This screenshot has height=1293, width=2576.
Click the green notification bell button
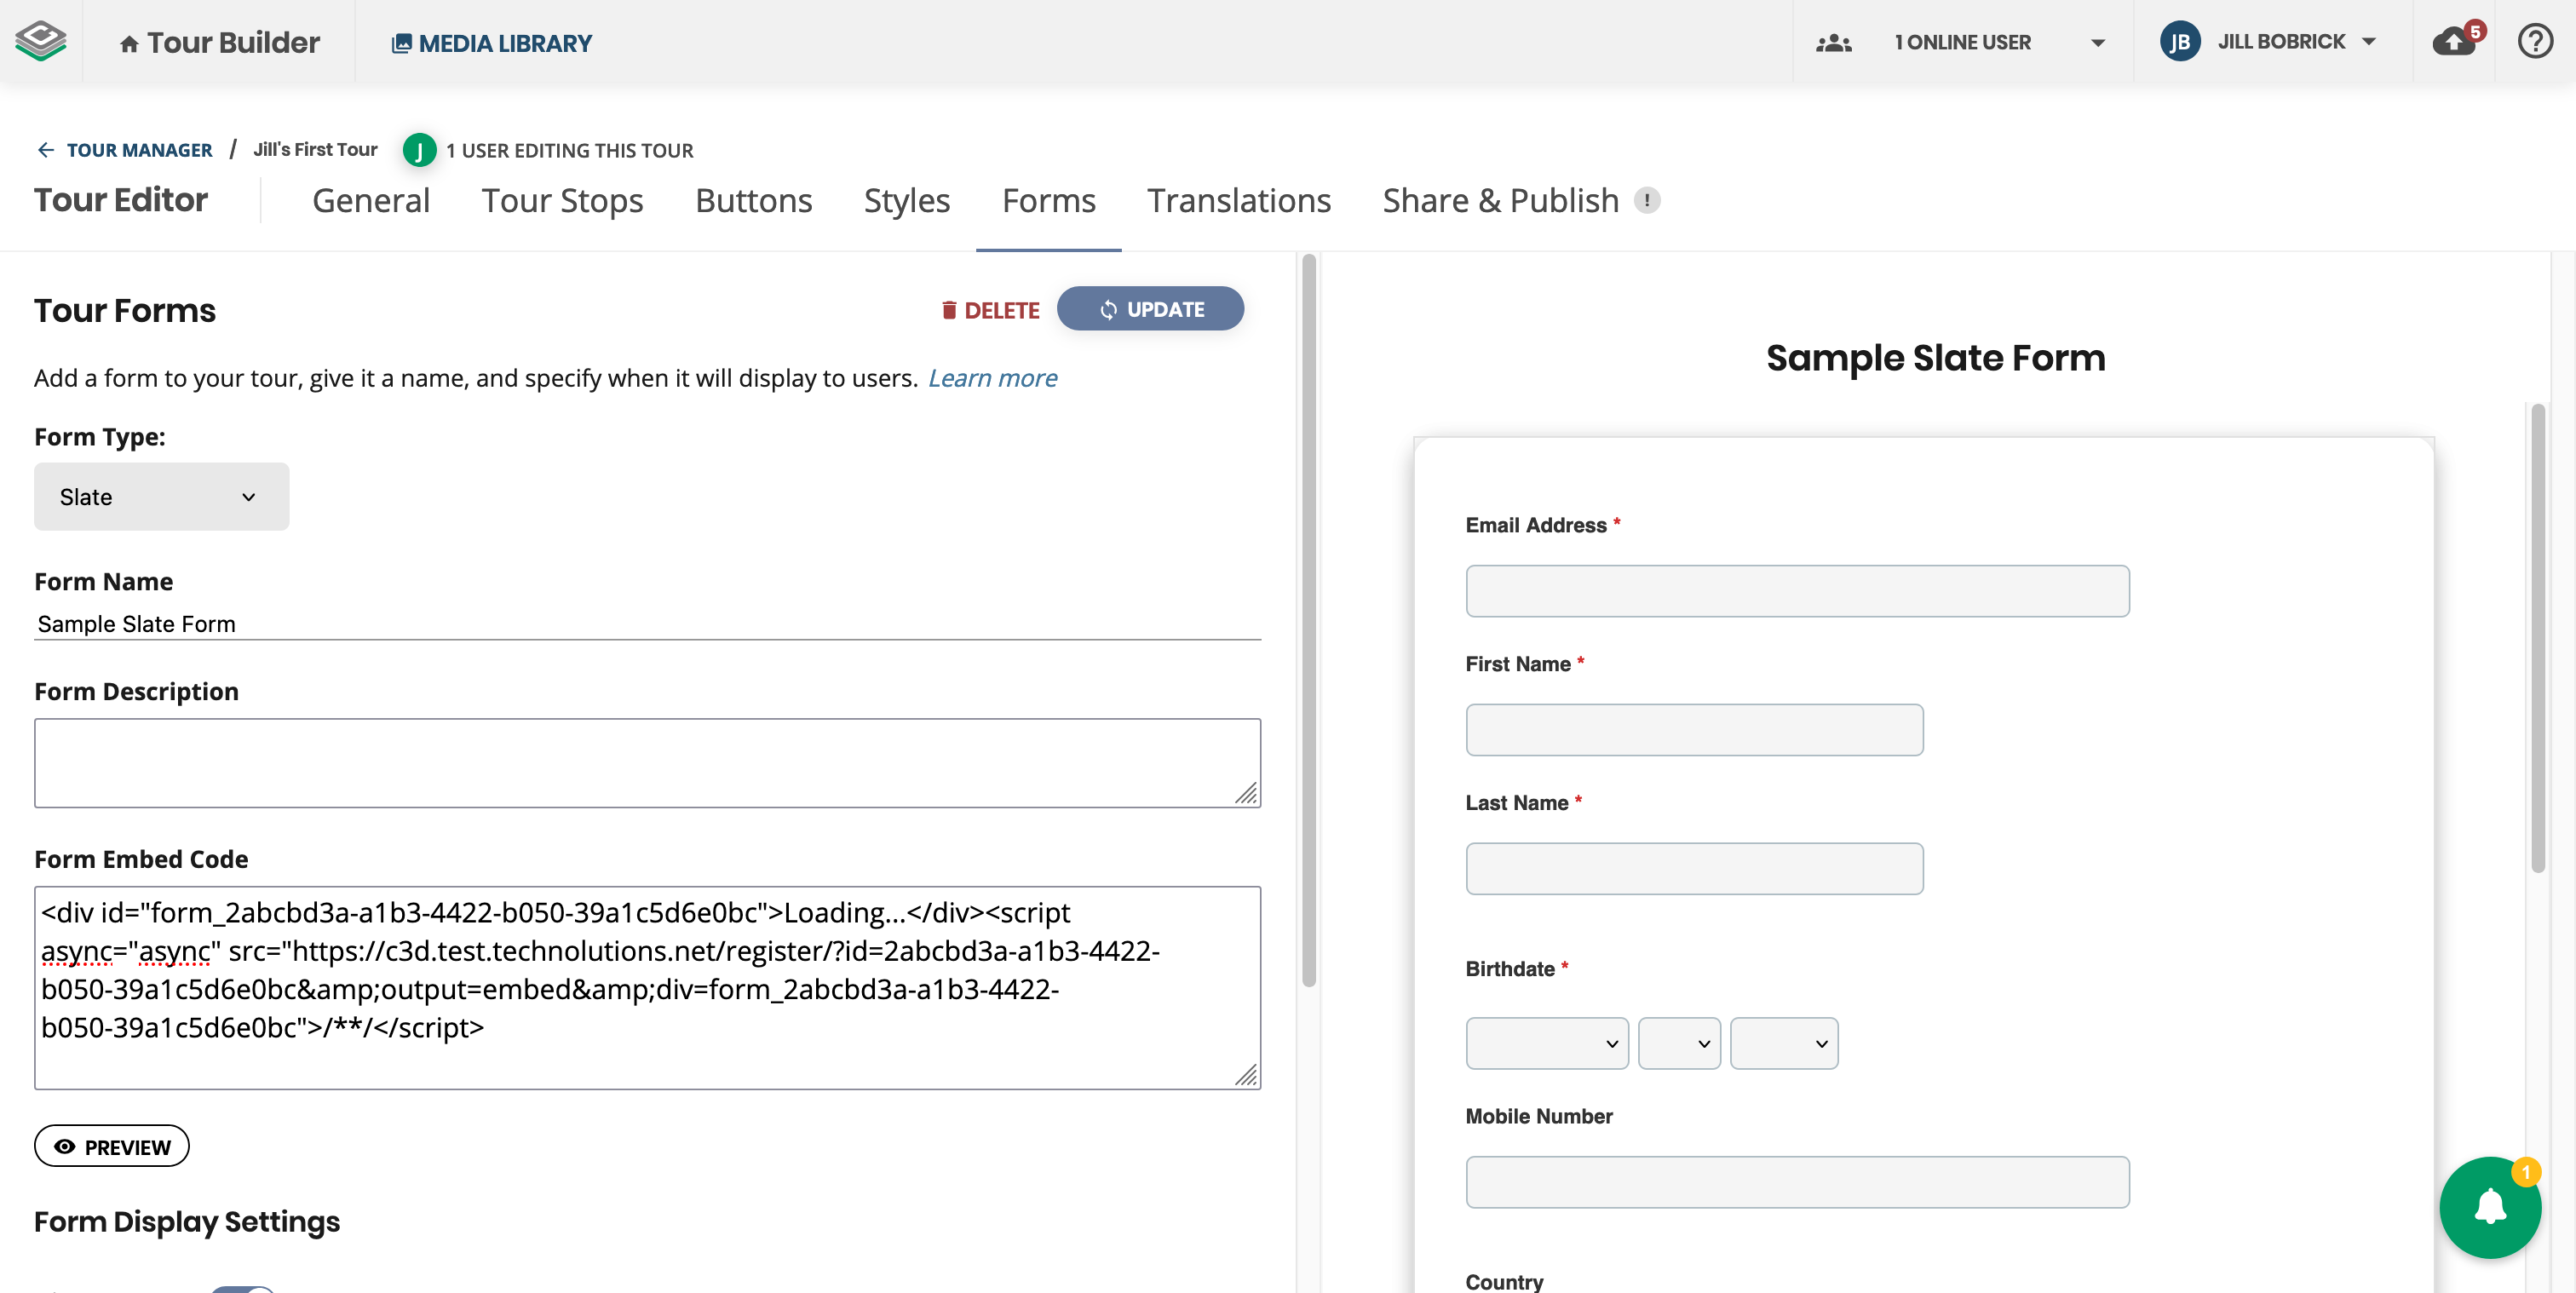coord(2489,1207)
